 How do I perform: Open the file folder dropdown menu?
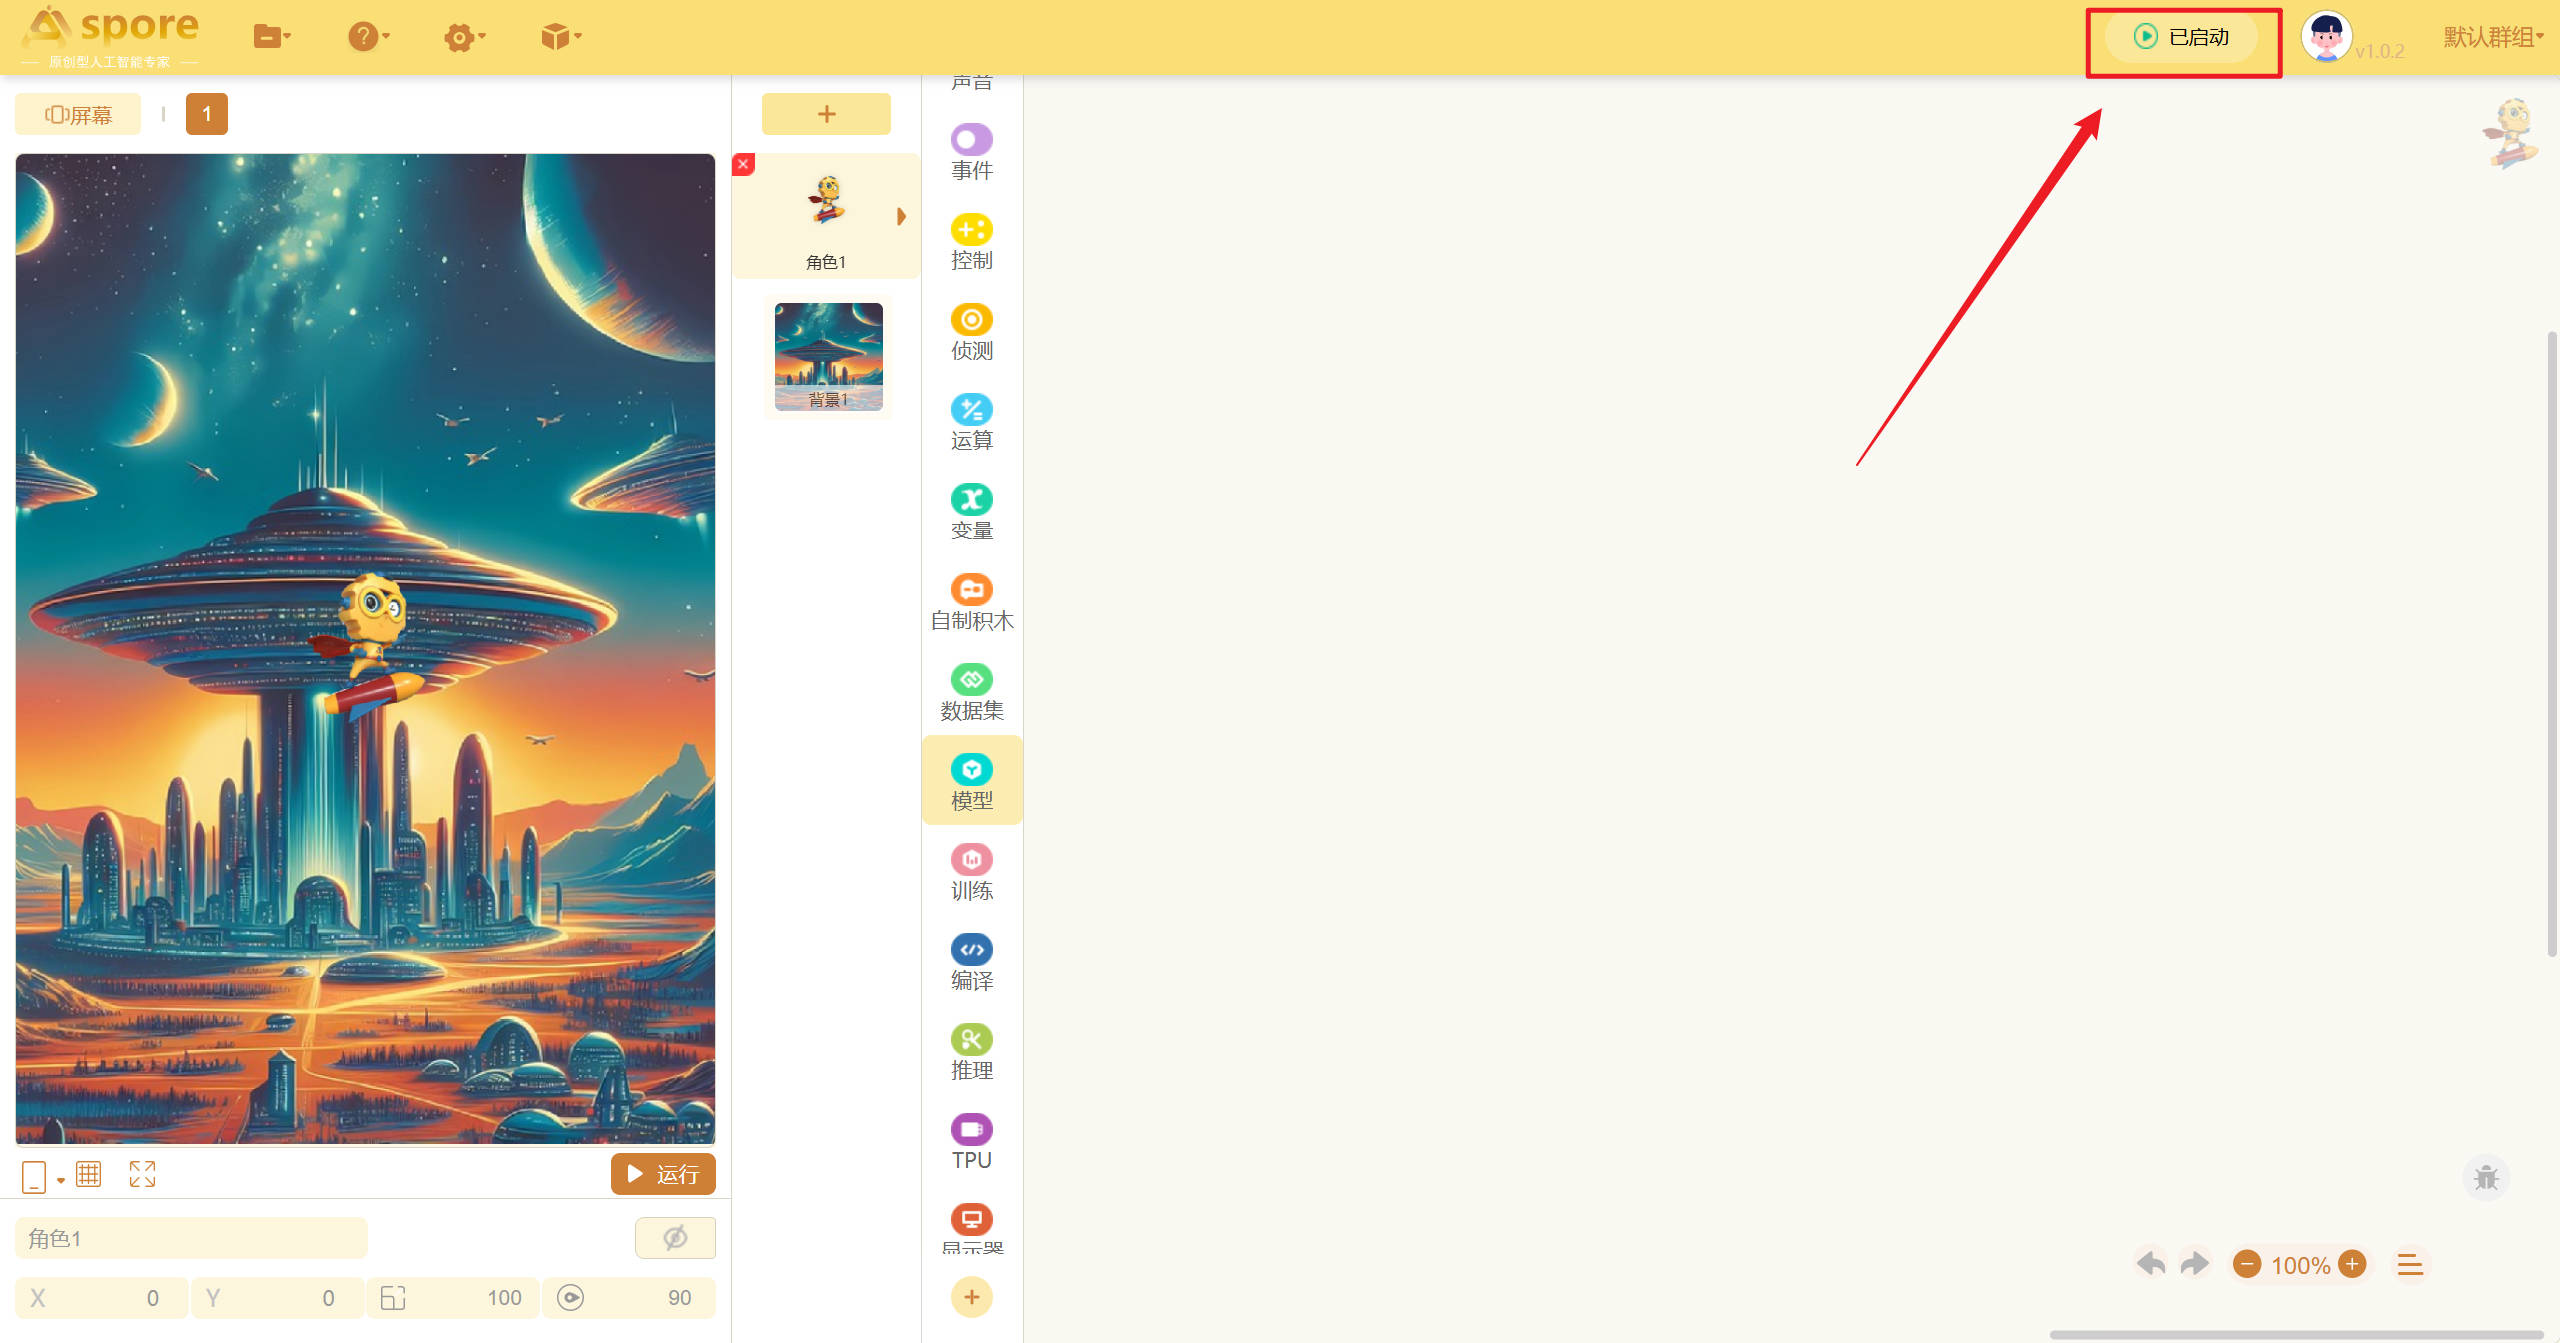coord(271,37)
